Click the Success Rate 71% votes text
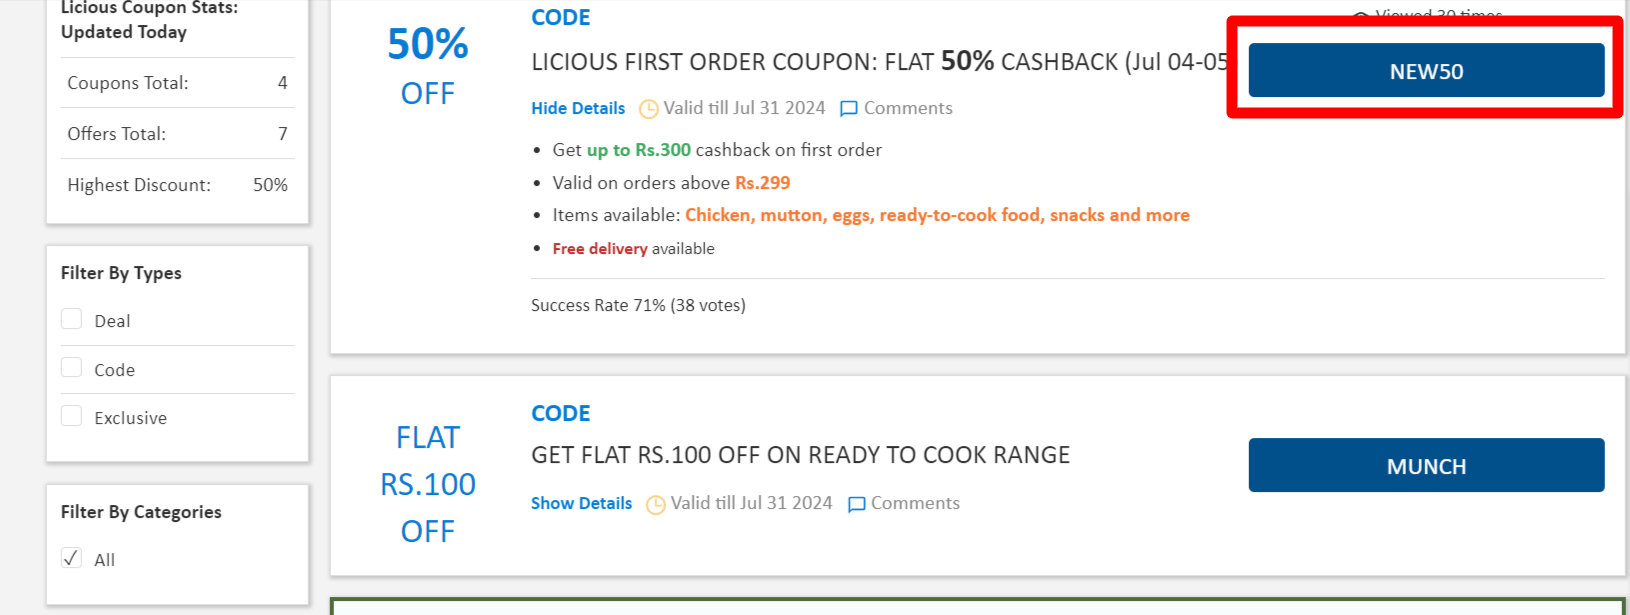The width and height of the screenshot is (1630, 615). 638,305
